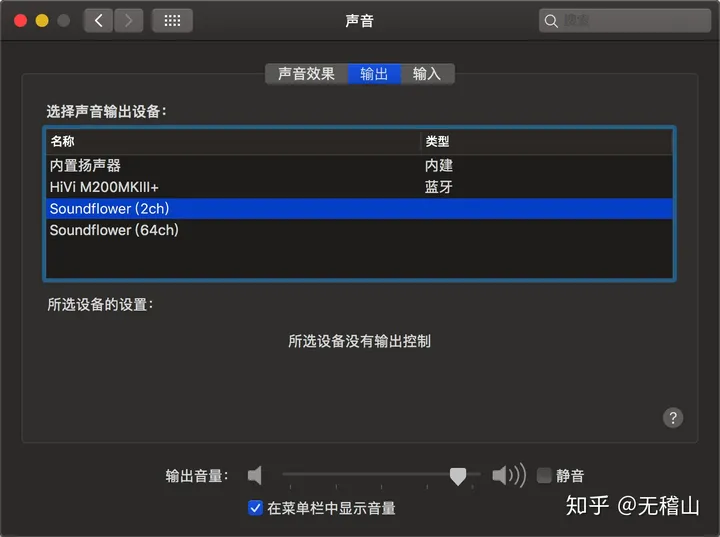
Task: Click the magnifying glass search icon
Action: pyautogui.click(x=551, y=21)
